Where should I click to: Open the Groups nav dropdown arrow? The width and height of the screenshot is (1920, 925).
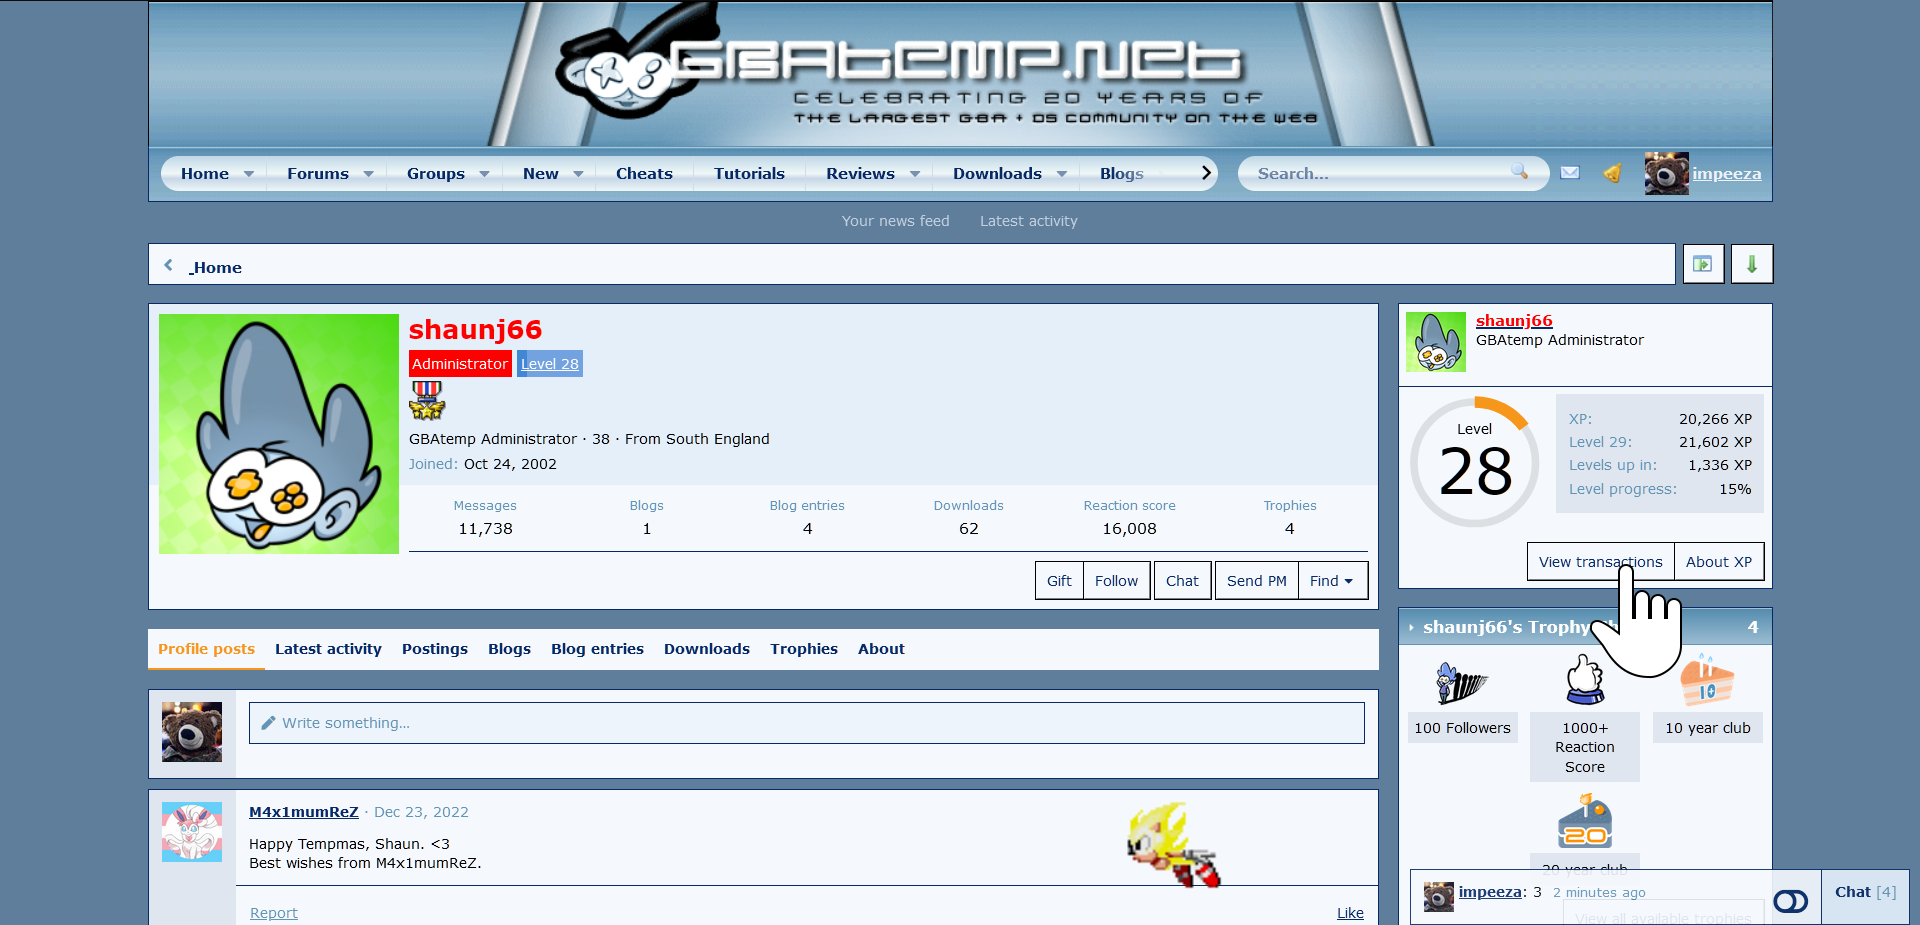[x=484, y=174]
